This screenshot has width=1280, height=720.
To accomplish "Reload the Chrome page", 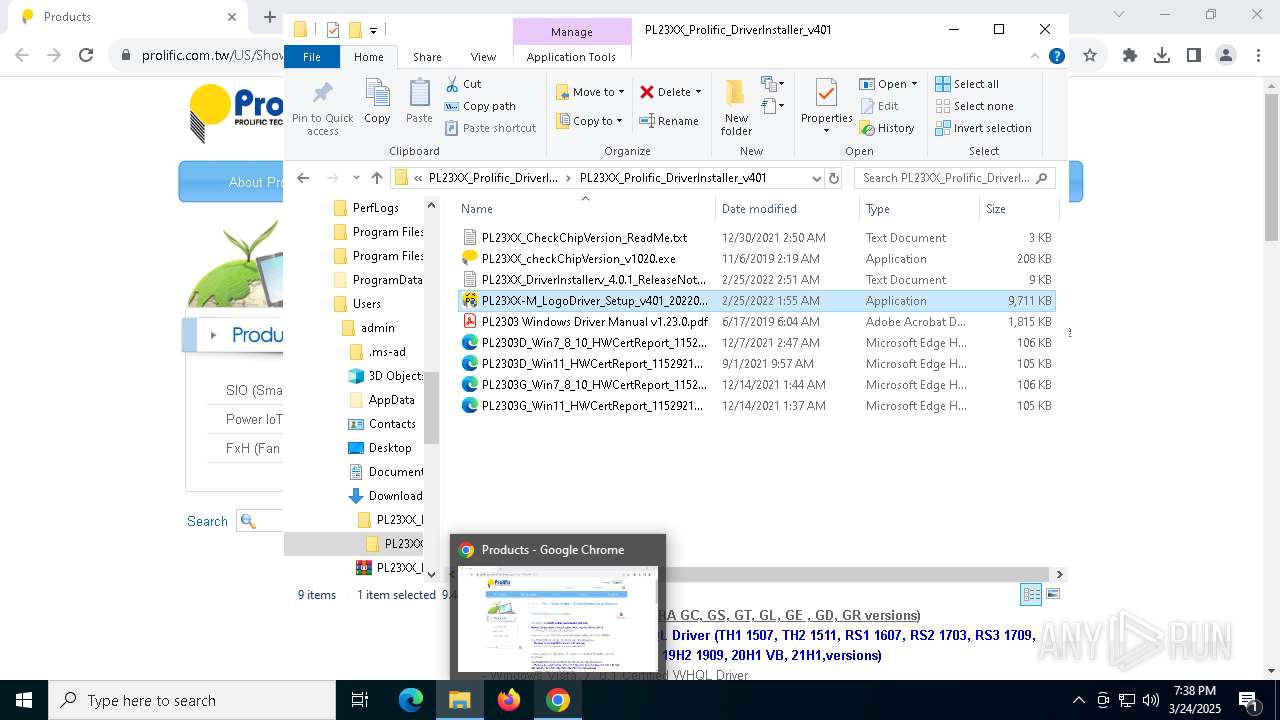I will [x=86, y=56].
